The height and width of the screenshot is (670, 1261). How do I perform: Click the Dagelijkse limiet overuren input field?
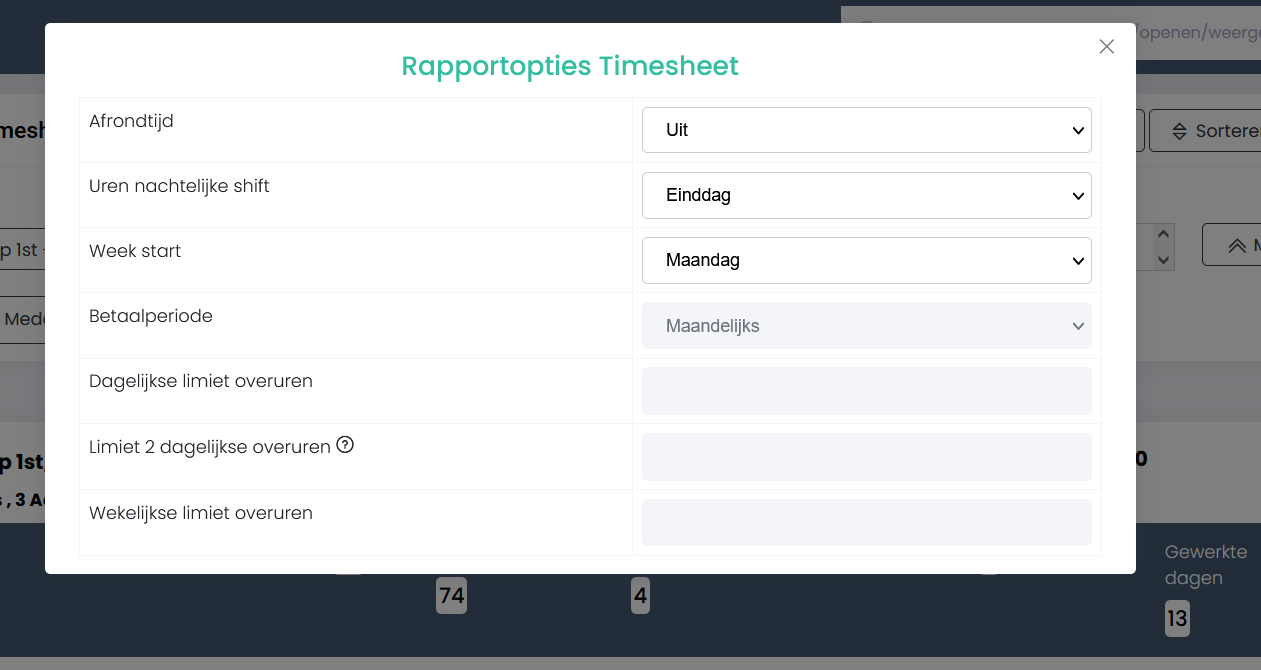(x=866, y=391)
